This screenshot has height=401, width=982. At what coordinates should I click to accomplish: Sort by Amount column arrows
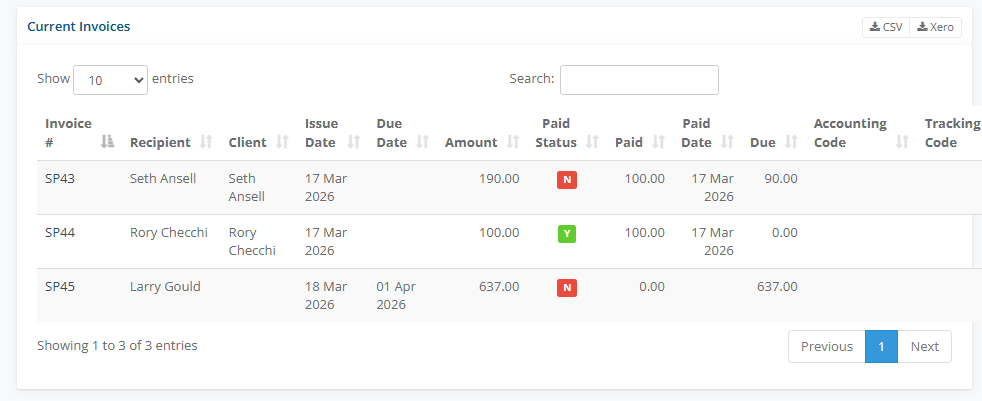(513, 142)
